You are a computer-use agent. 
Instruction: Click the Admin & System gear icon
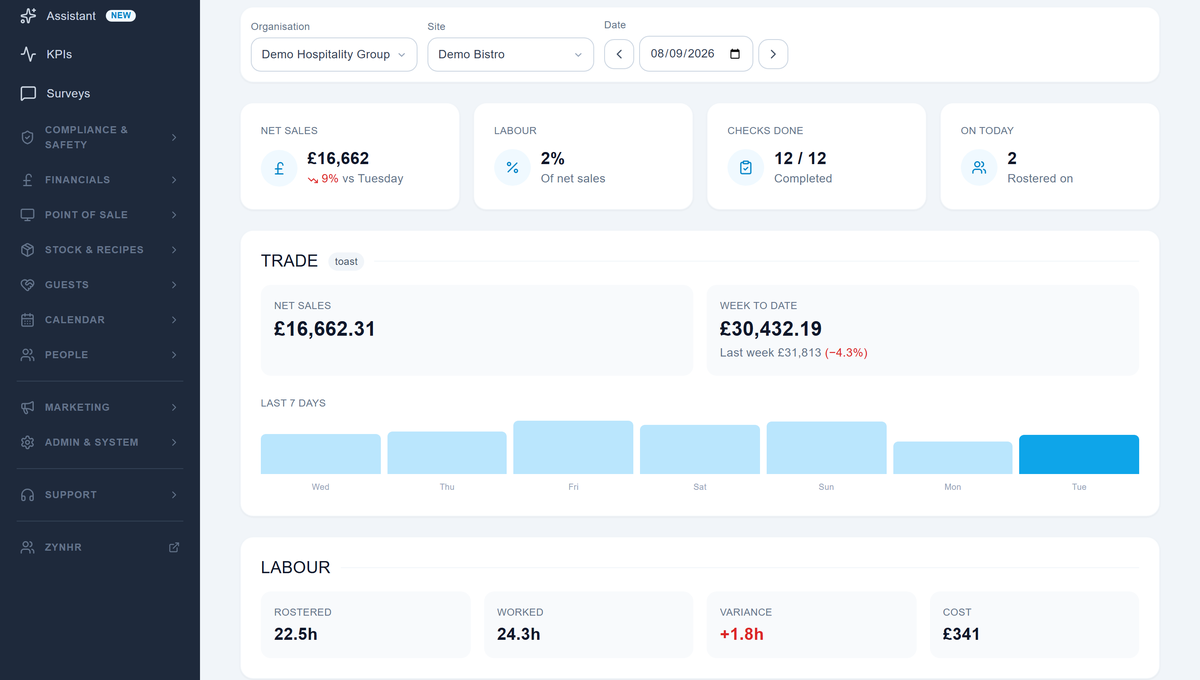[28, 442]
